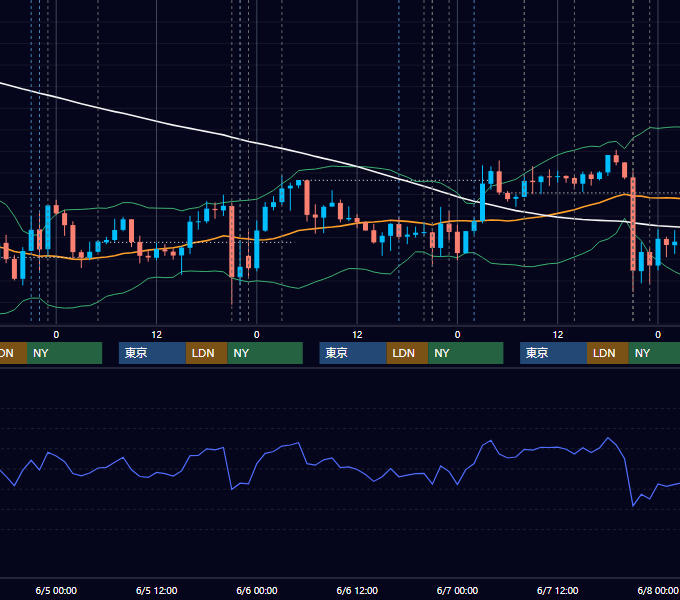This screenshot has height=600, width=680.
Task: Click the 6/6 東京 session block
Action: [x=353, y=353]
